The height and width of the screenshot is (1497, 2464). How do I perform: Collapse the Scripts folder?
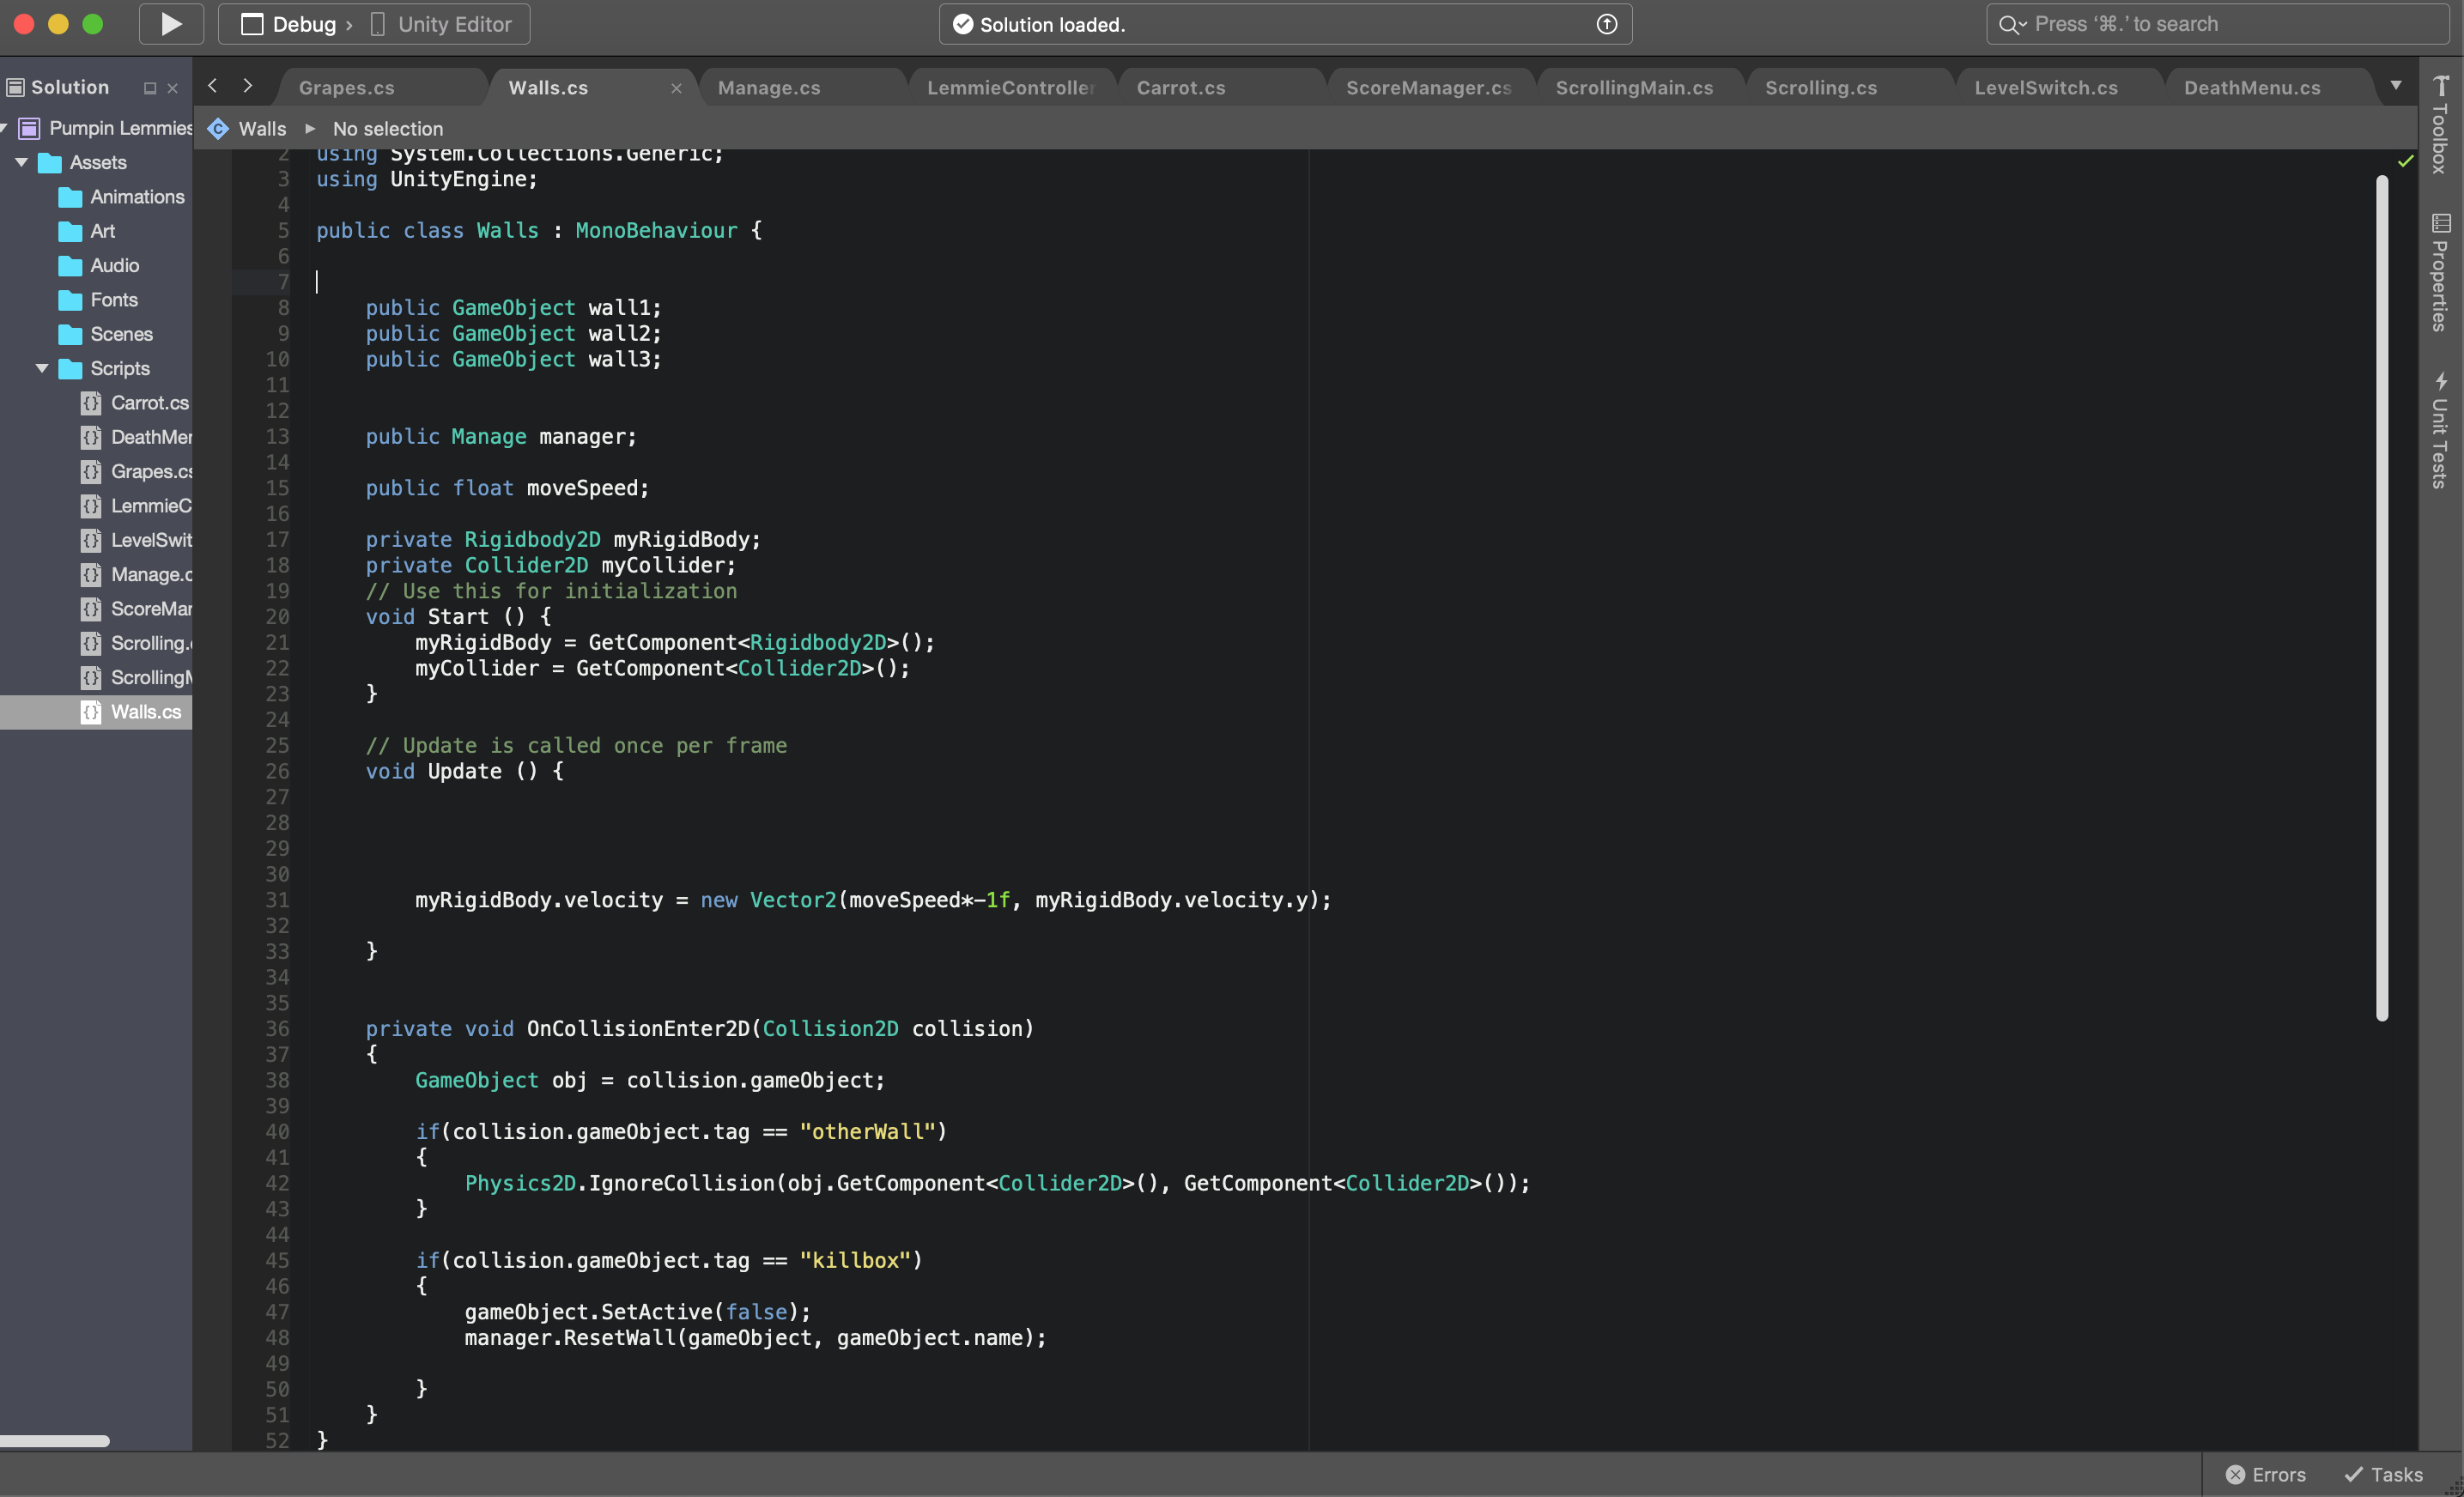(42, 368)
